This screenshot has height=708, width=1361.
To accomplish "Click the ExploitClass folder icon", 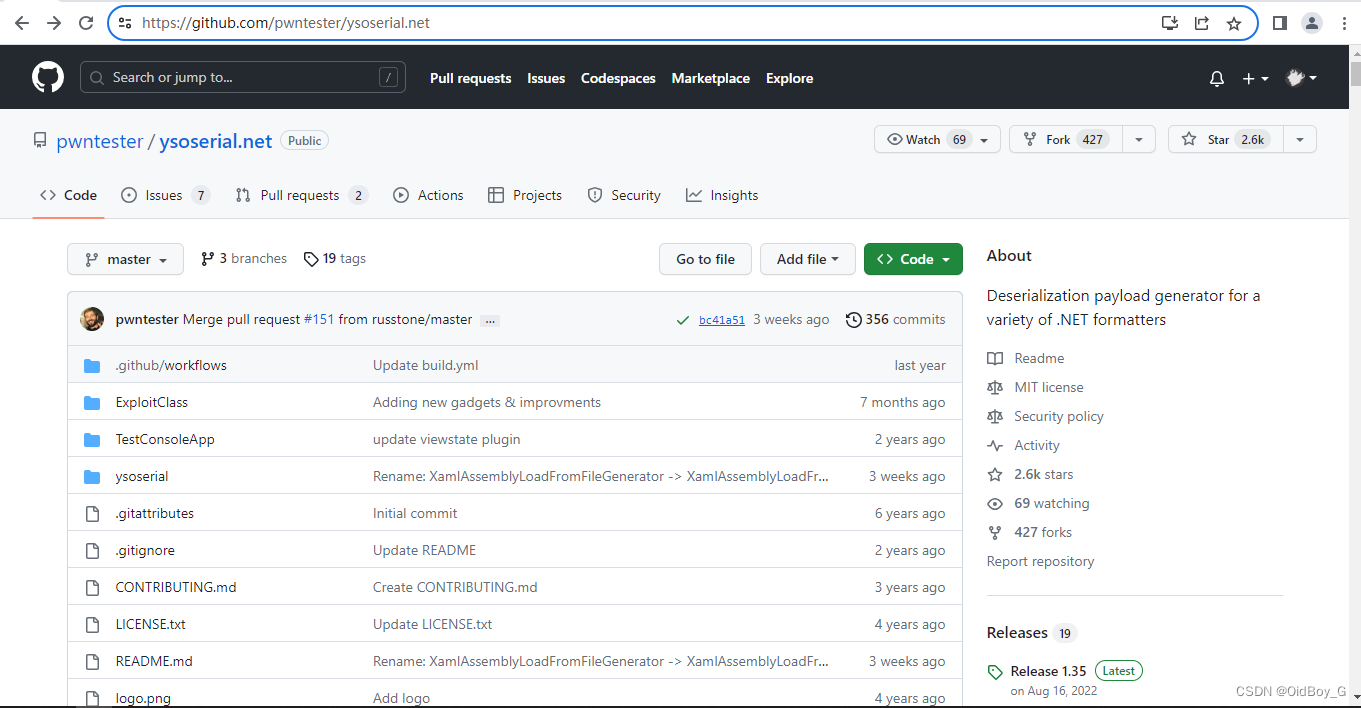I will coord(92,402).
